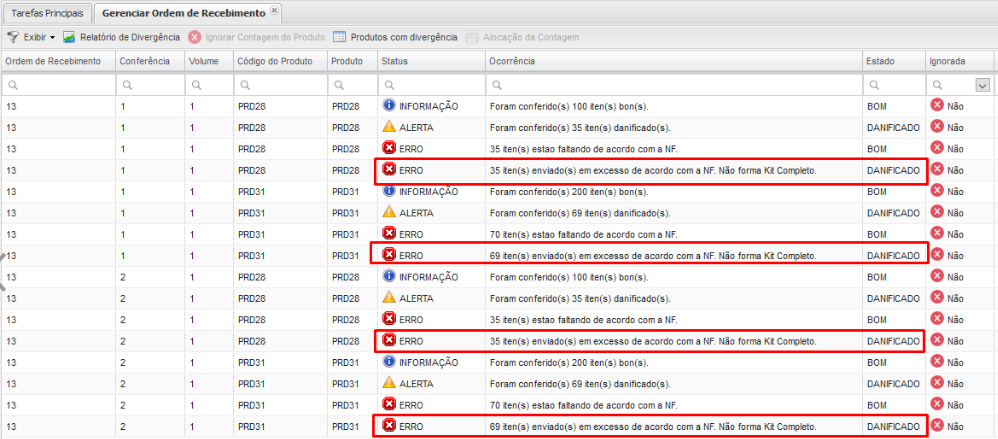Click info icon in Conferência 2 PRD31 INFORMAÇÃO row
998x439 pixels.
tap(390, 361)
